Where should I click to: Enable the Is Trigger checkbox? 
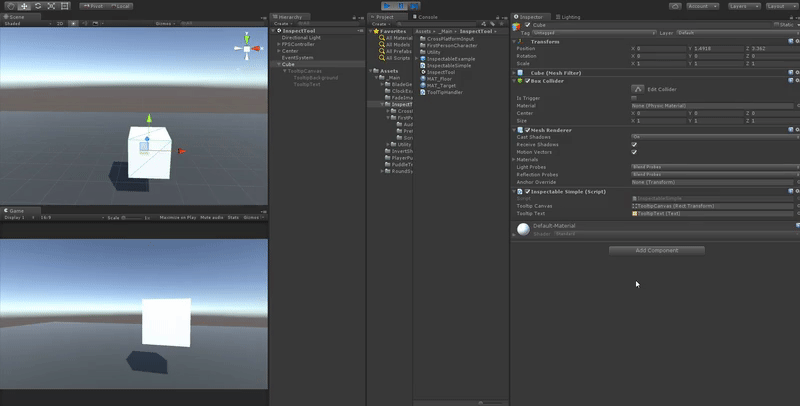click(x=634, y=98)
